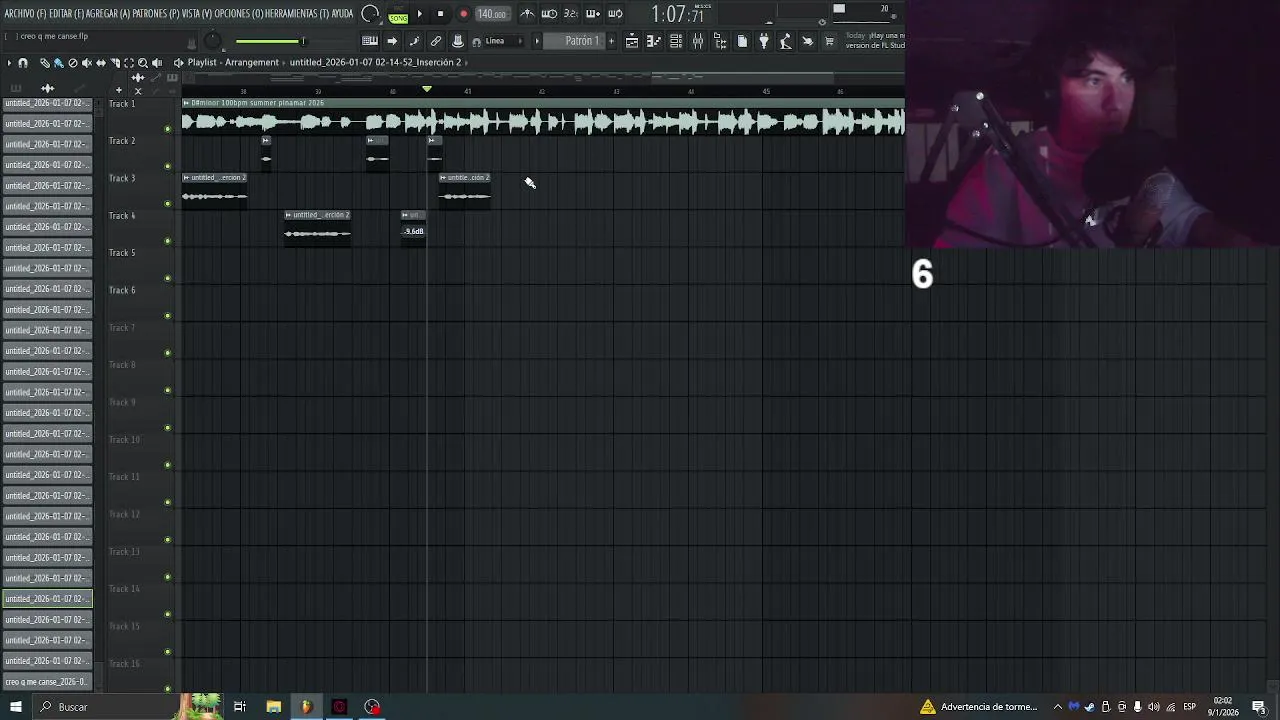Toggle the wait-for-input icon

(x=549, y=14)
